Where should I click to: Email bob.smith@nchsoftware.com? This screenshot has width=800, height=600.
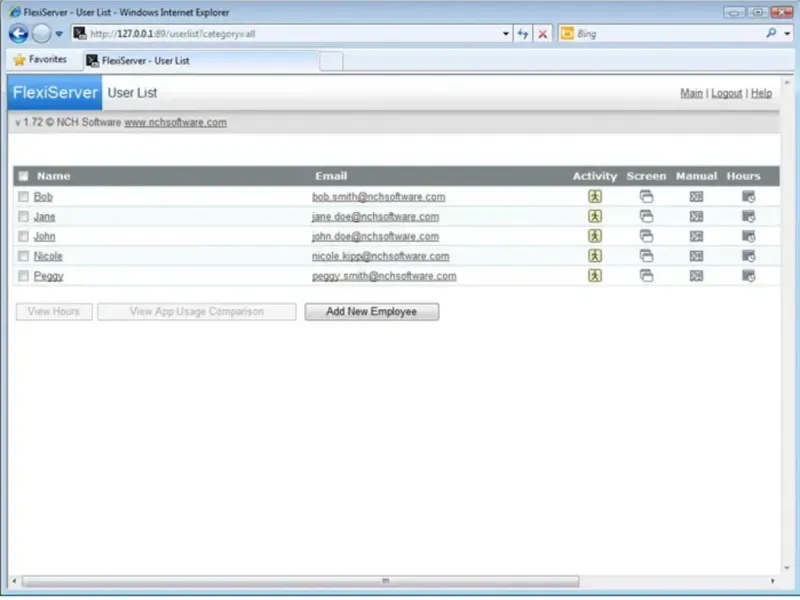pyautogui.click(x=379, y=197)
